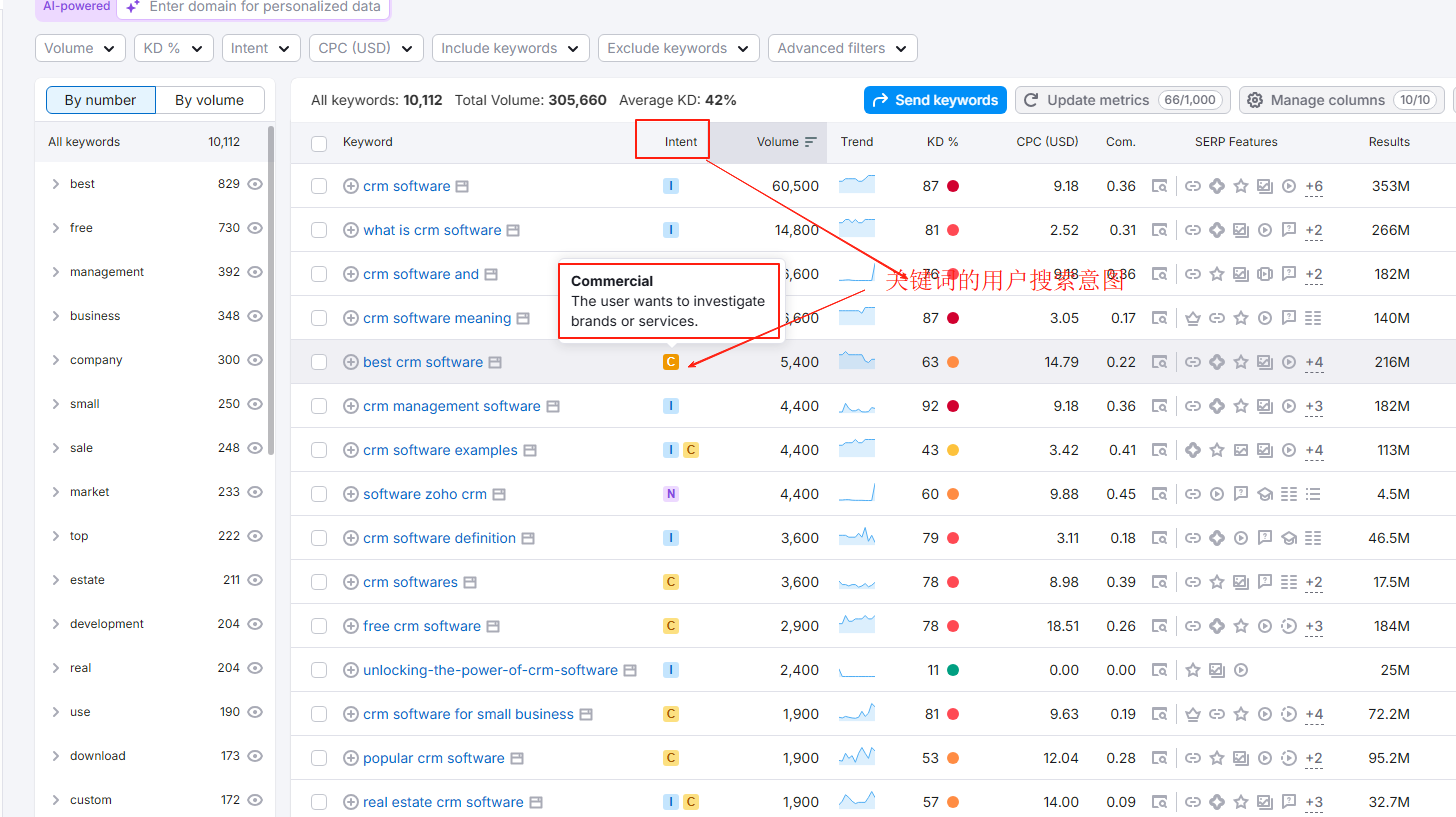Click the video SERP feature icon for "crm software"
1456x817 pixels.
click(1288, 186)
